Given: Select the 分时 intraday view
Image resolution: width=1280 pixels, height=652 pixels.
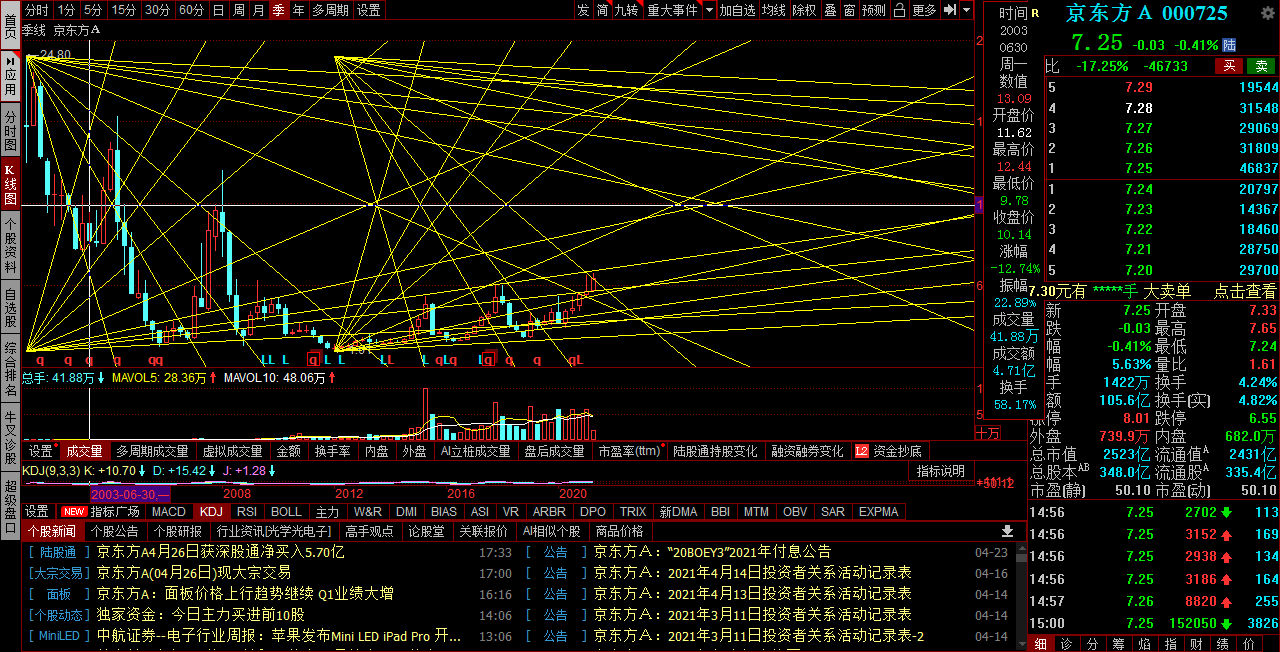Looking at the screenshot, I should click(x=36, y=10).
